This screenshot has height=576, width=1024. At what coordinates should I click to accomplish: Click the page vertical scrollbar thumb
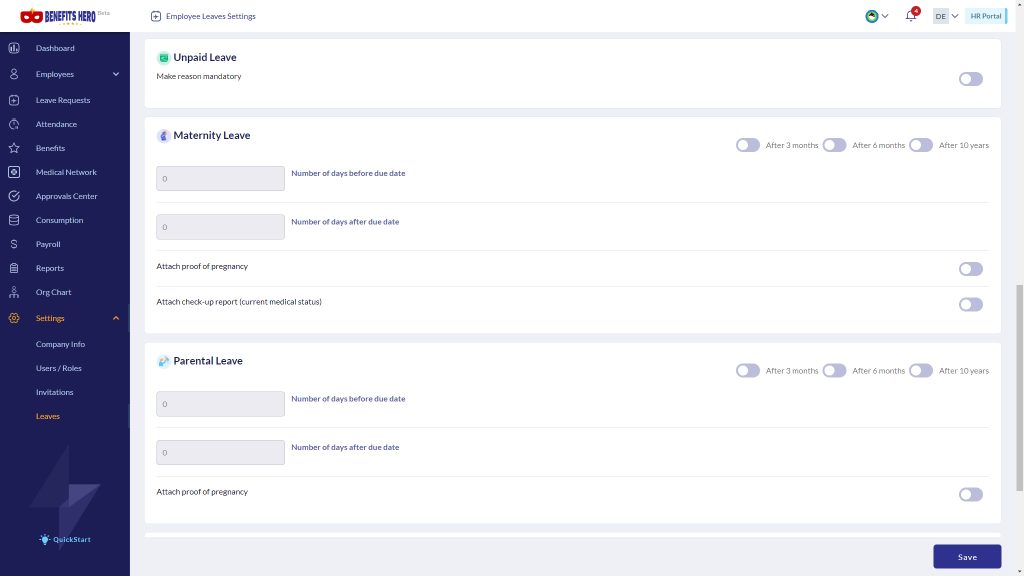pos(1019,388)
